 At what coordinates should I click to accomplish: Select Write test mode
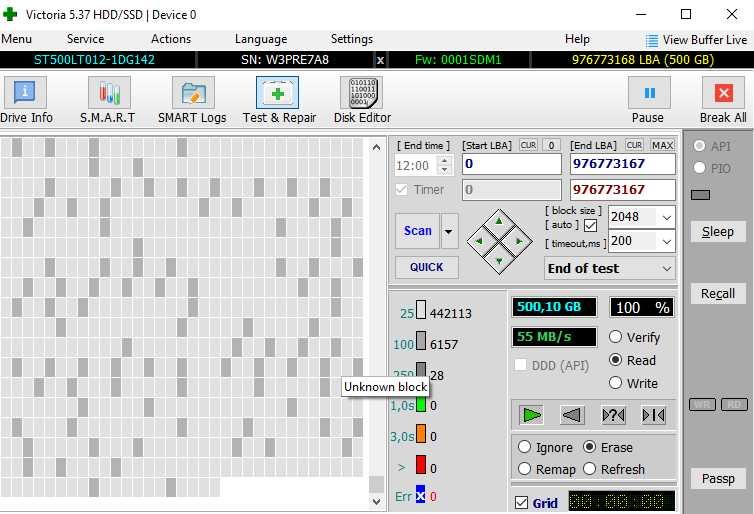[x=616, y=383]
